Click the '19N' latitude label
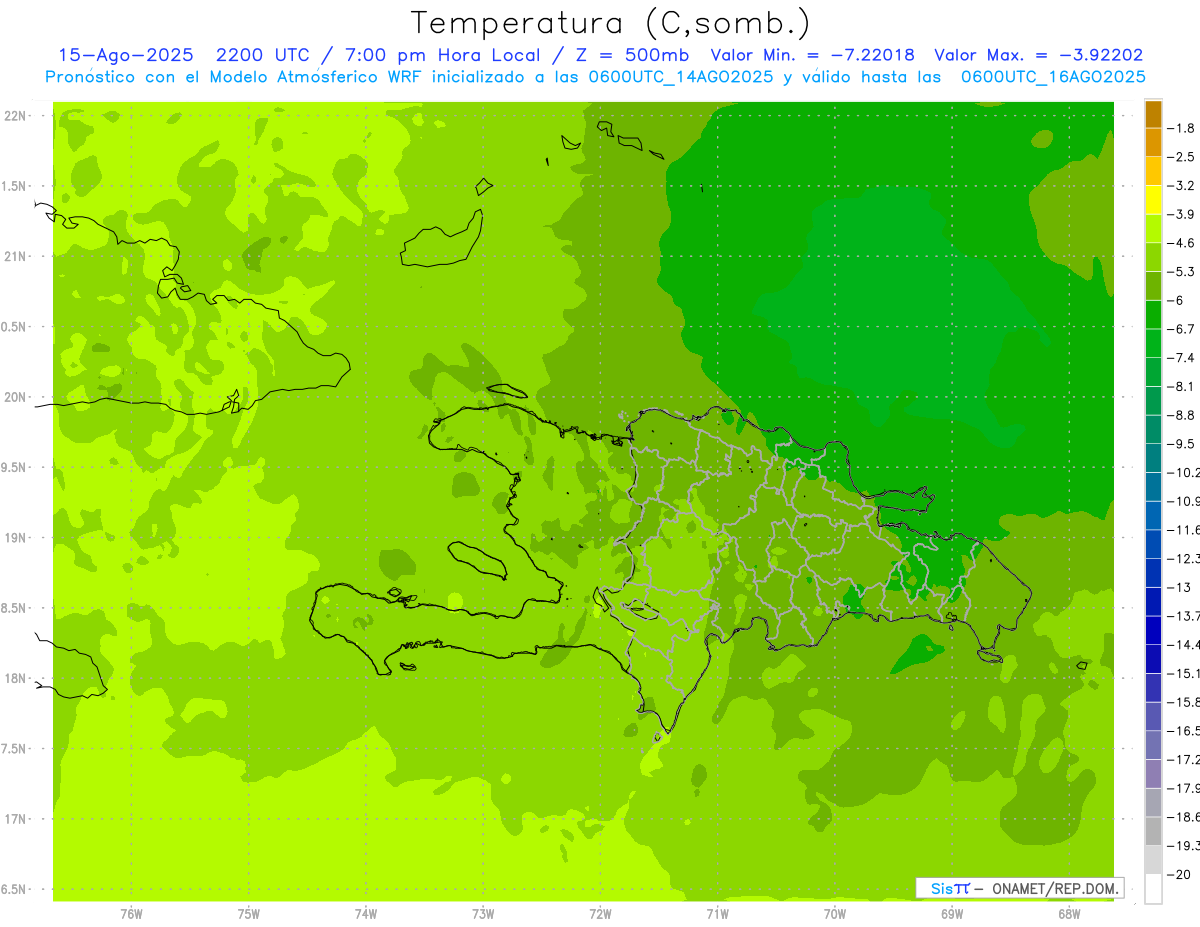Image resolution: width=1200 pixels, height=927 pixels. coord(14,538)
